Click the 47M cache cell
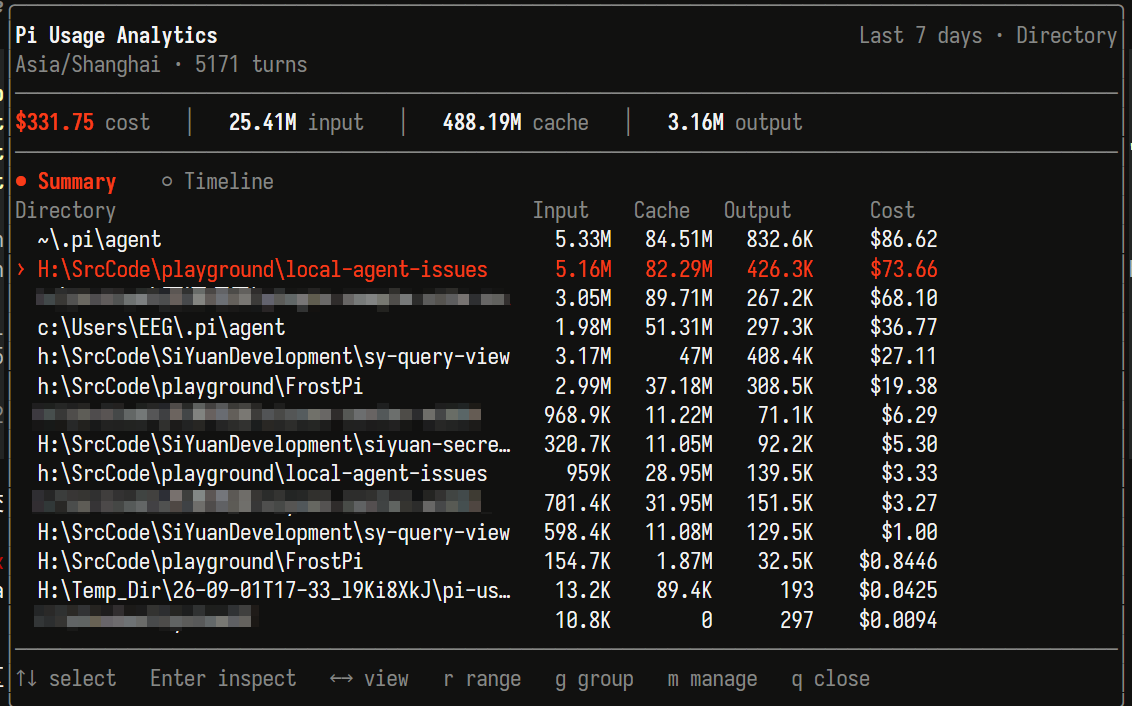The image size is (1132, 706). (696, 357)
